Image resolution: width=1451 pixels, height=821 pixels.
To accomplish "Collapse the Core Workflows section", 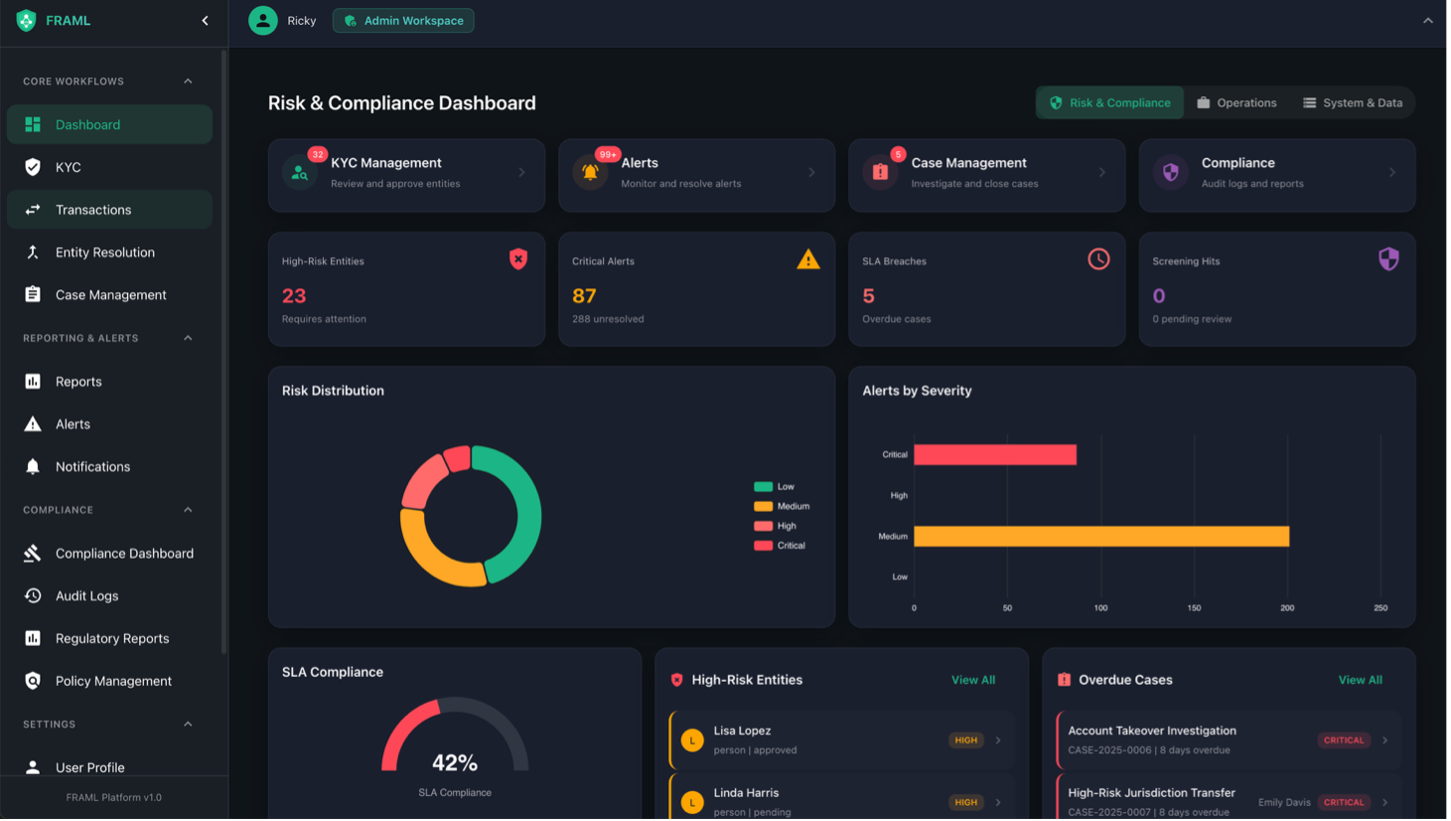I will click(186, 81).
